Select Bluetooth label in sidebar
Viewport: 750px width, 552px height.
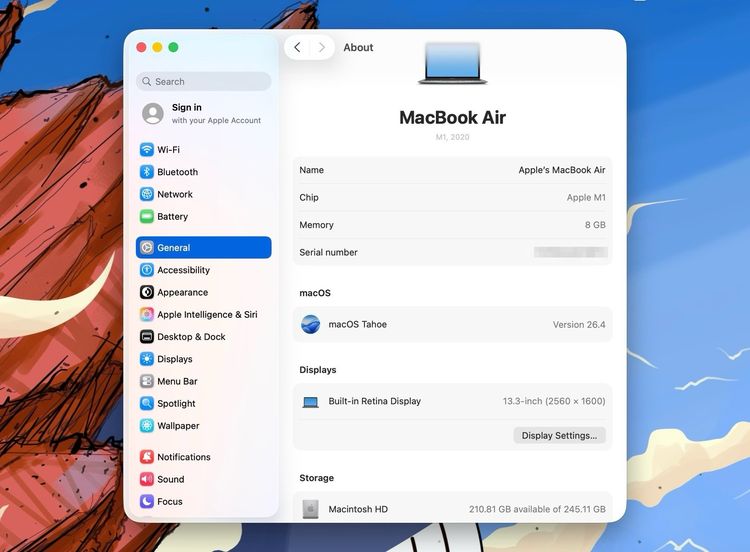click(x=177, y=172)
